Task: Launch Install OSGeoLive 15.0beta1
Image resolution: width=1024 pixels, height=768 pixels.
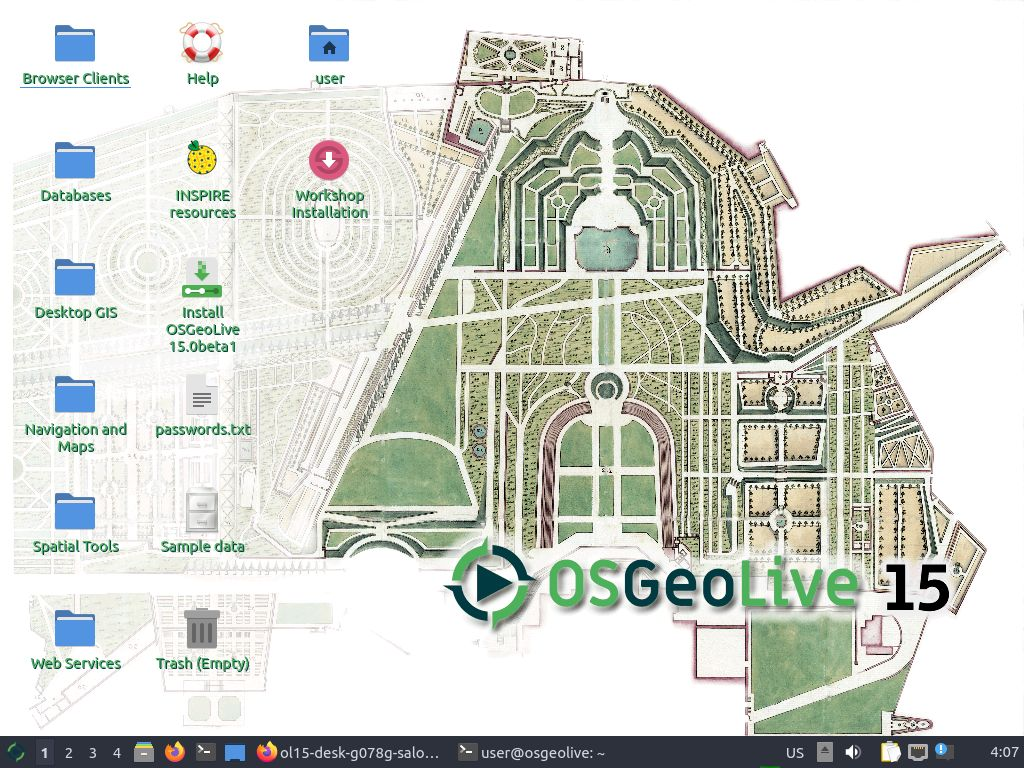Action: click(x=202, y=278)
